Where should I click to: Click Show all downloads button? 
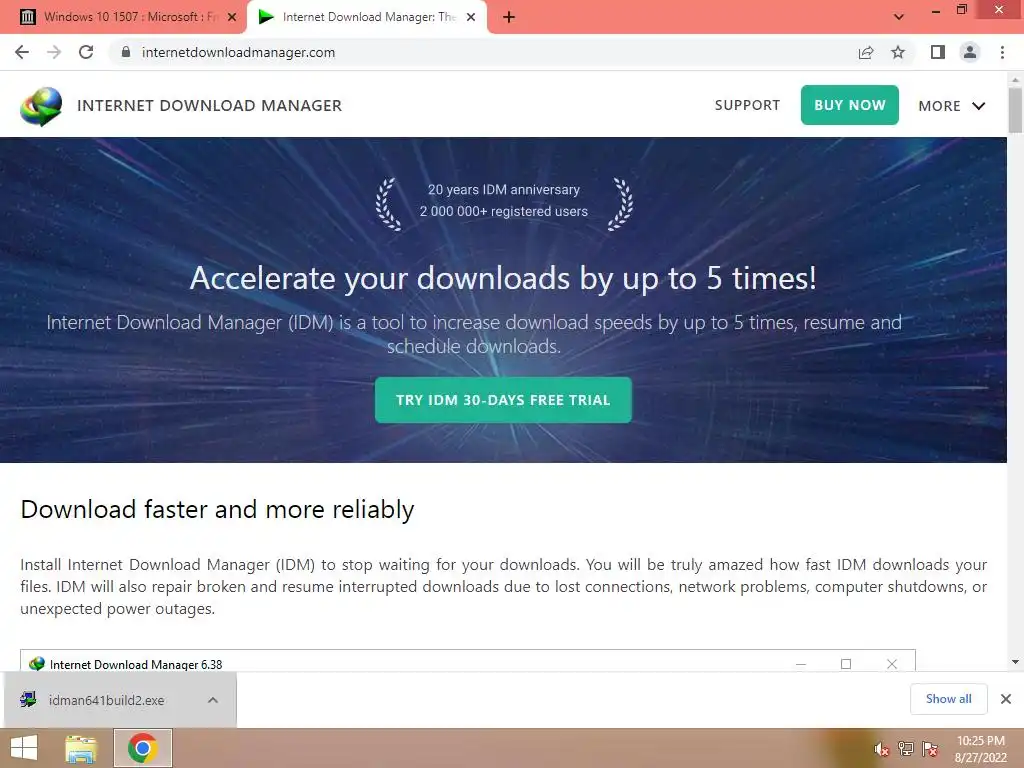click(948, 699)
